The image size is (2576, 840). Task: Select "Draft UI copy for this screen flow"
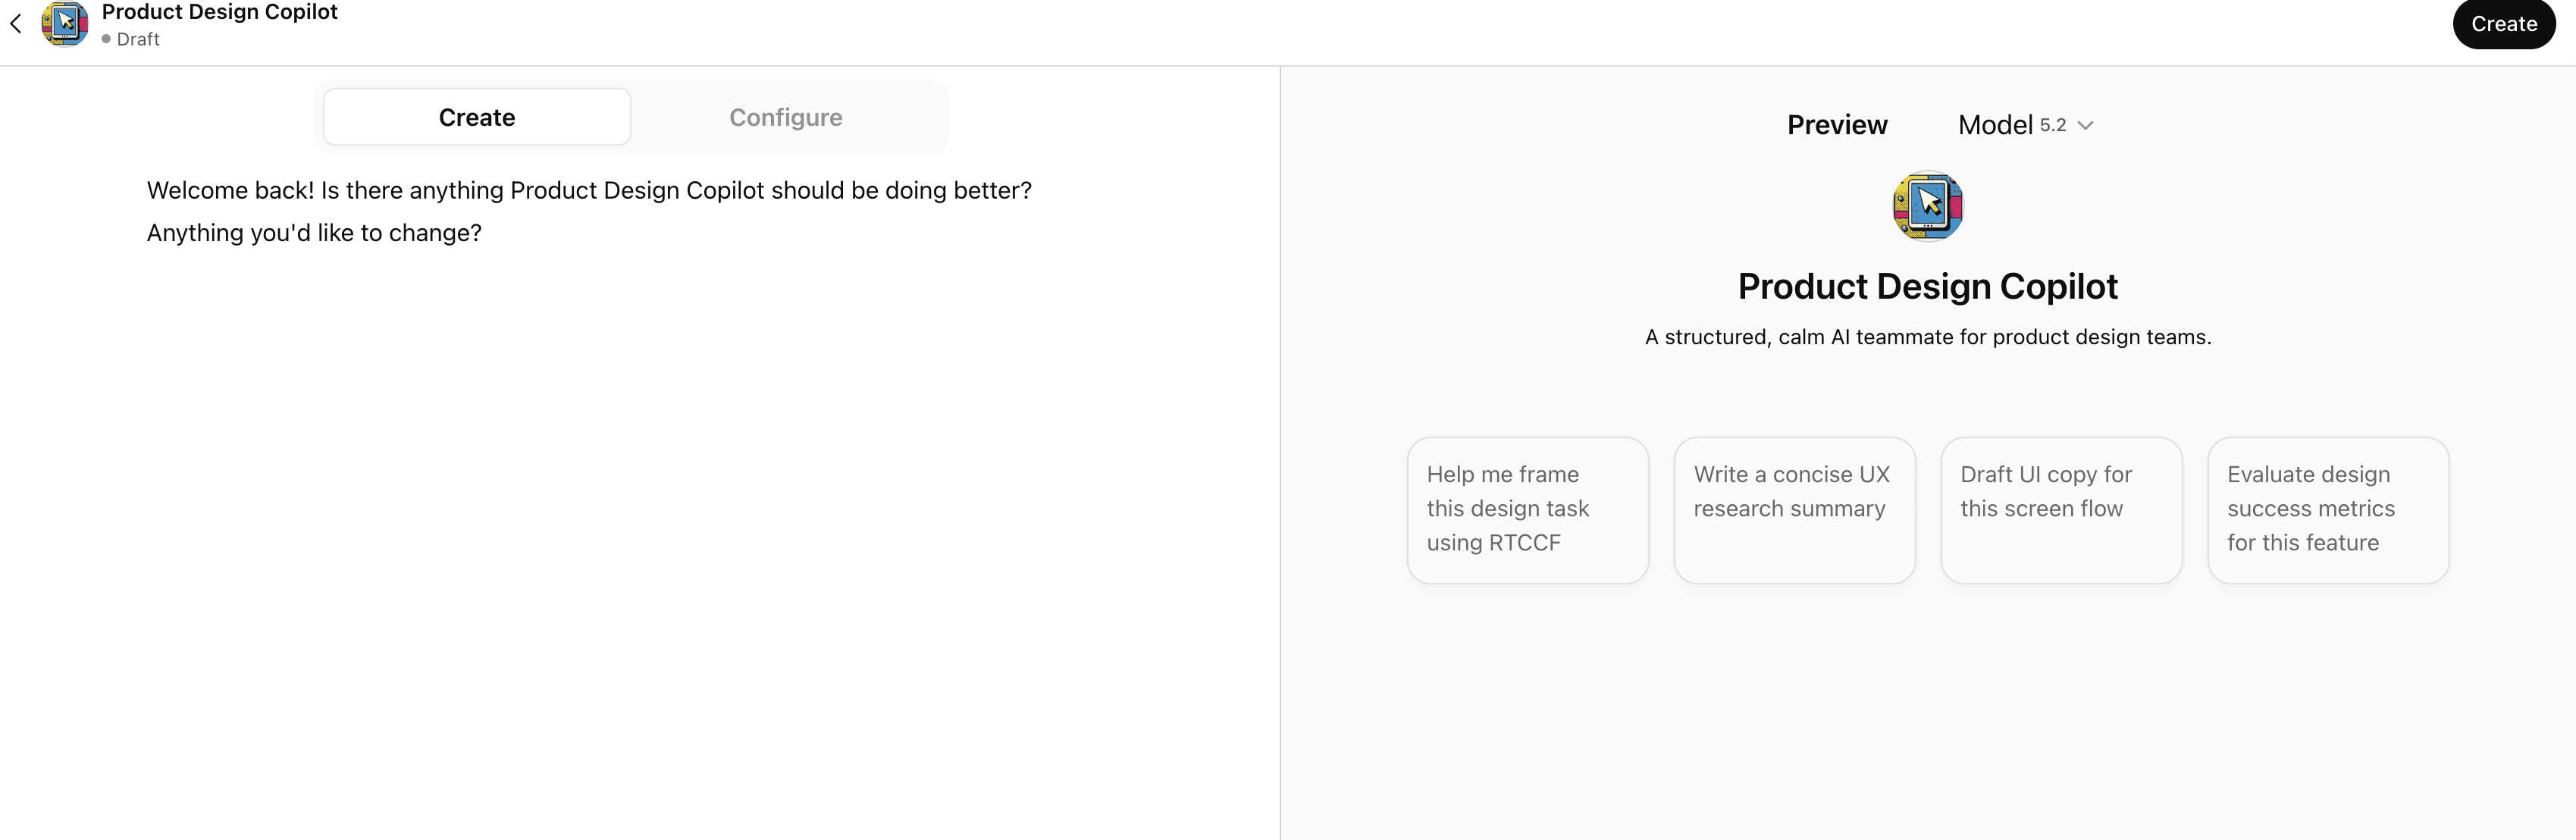pyautogui.click(x=2061, y=509)
